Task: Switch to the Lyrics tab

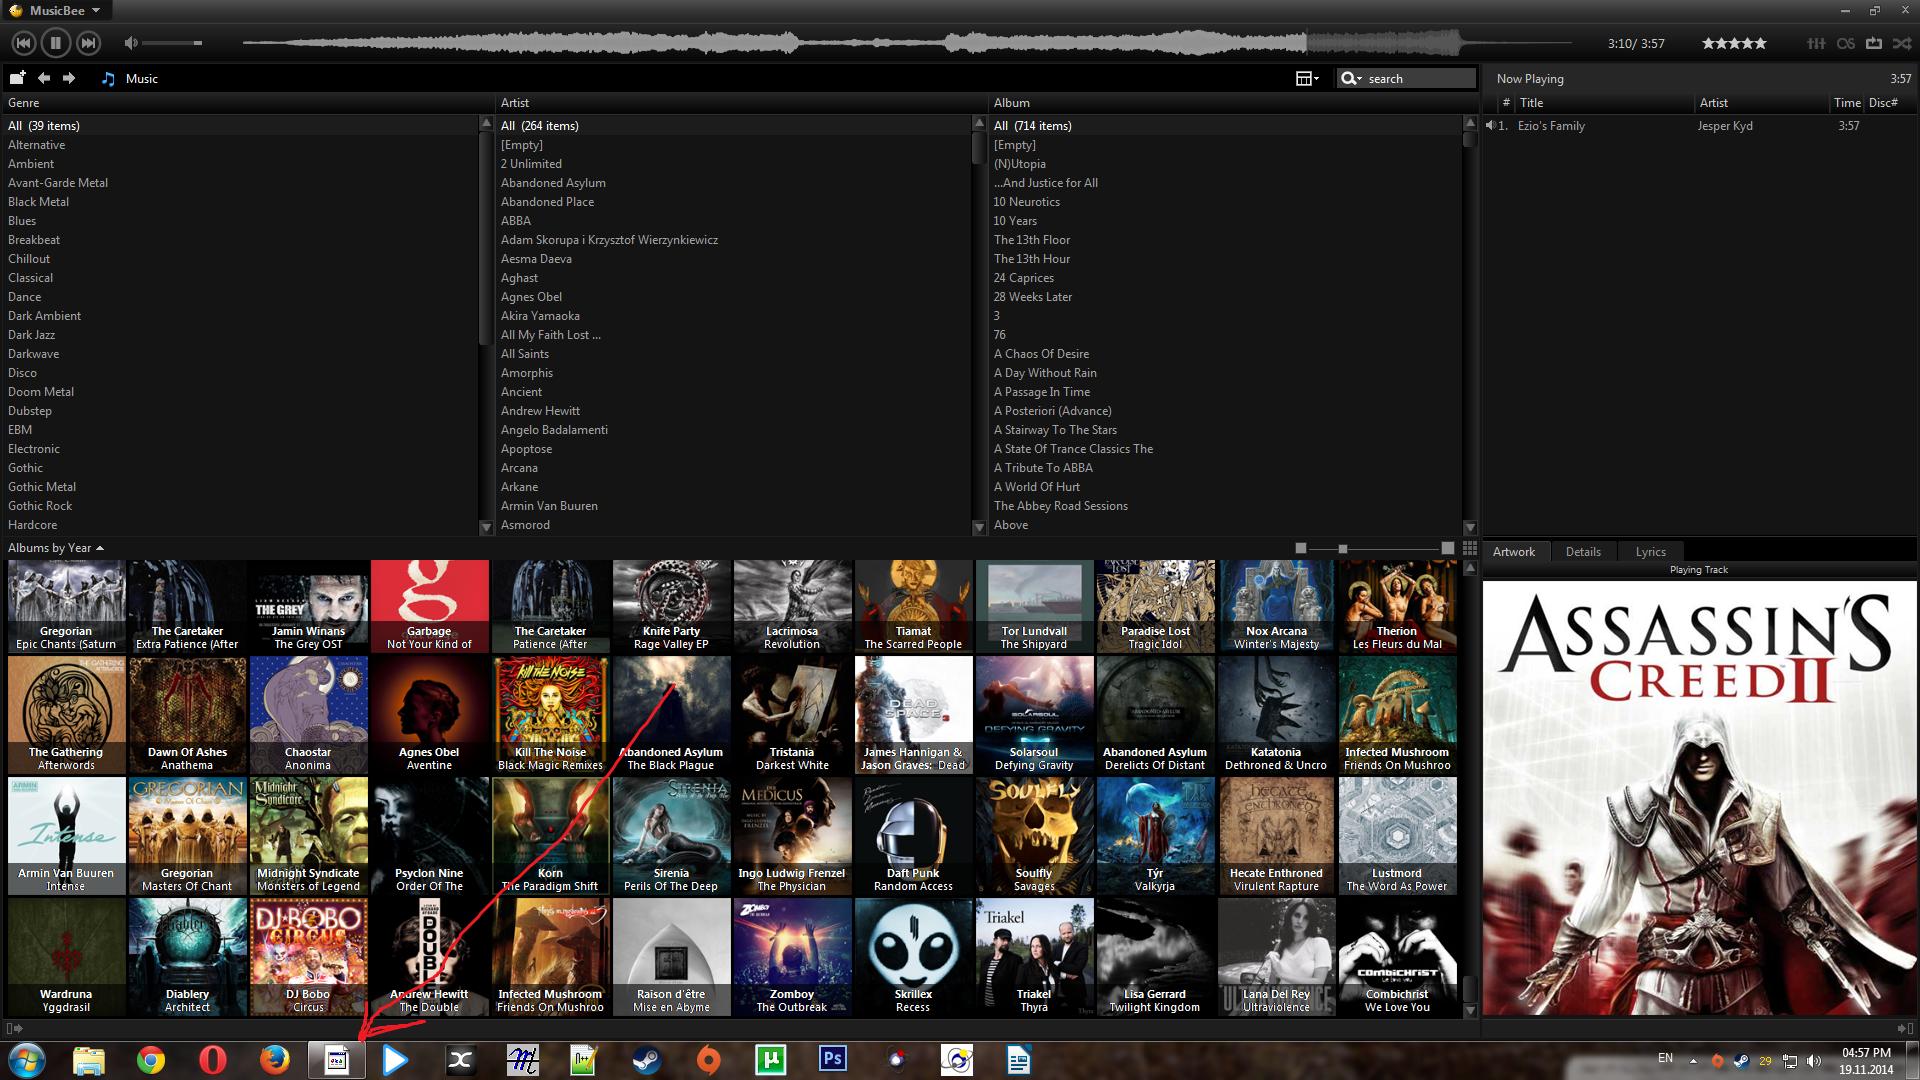Action: [1650, 551]
